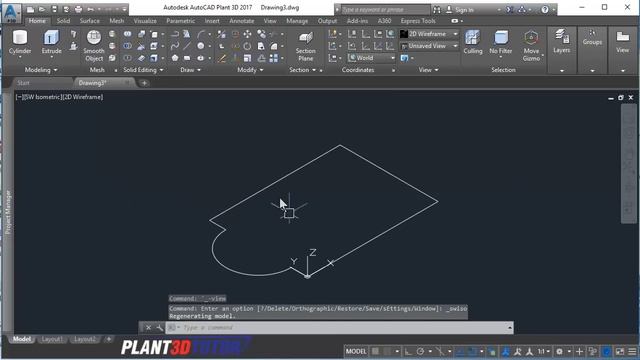
Task: Add a new drawing tab with plus
Action: 144,83
